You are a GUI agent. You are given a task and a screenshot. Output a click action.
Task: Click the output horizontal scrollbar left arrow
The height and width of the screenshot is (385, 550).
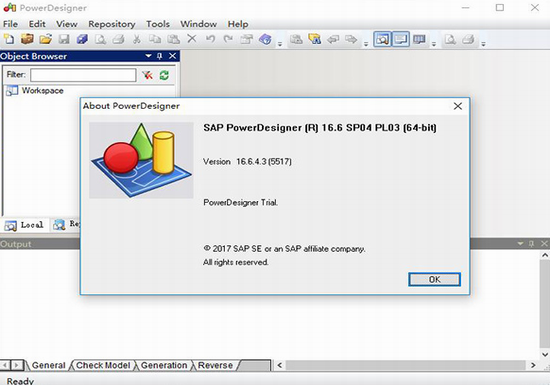pos(280,365)
